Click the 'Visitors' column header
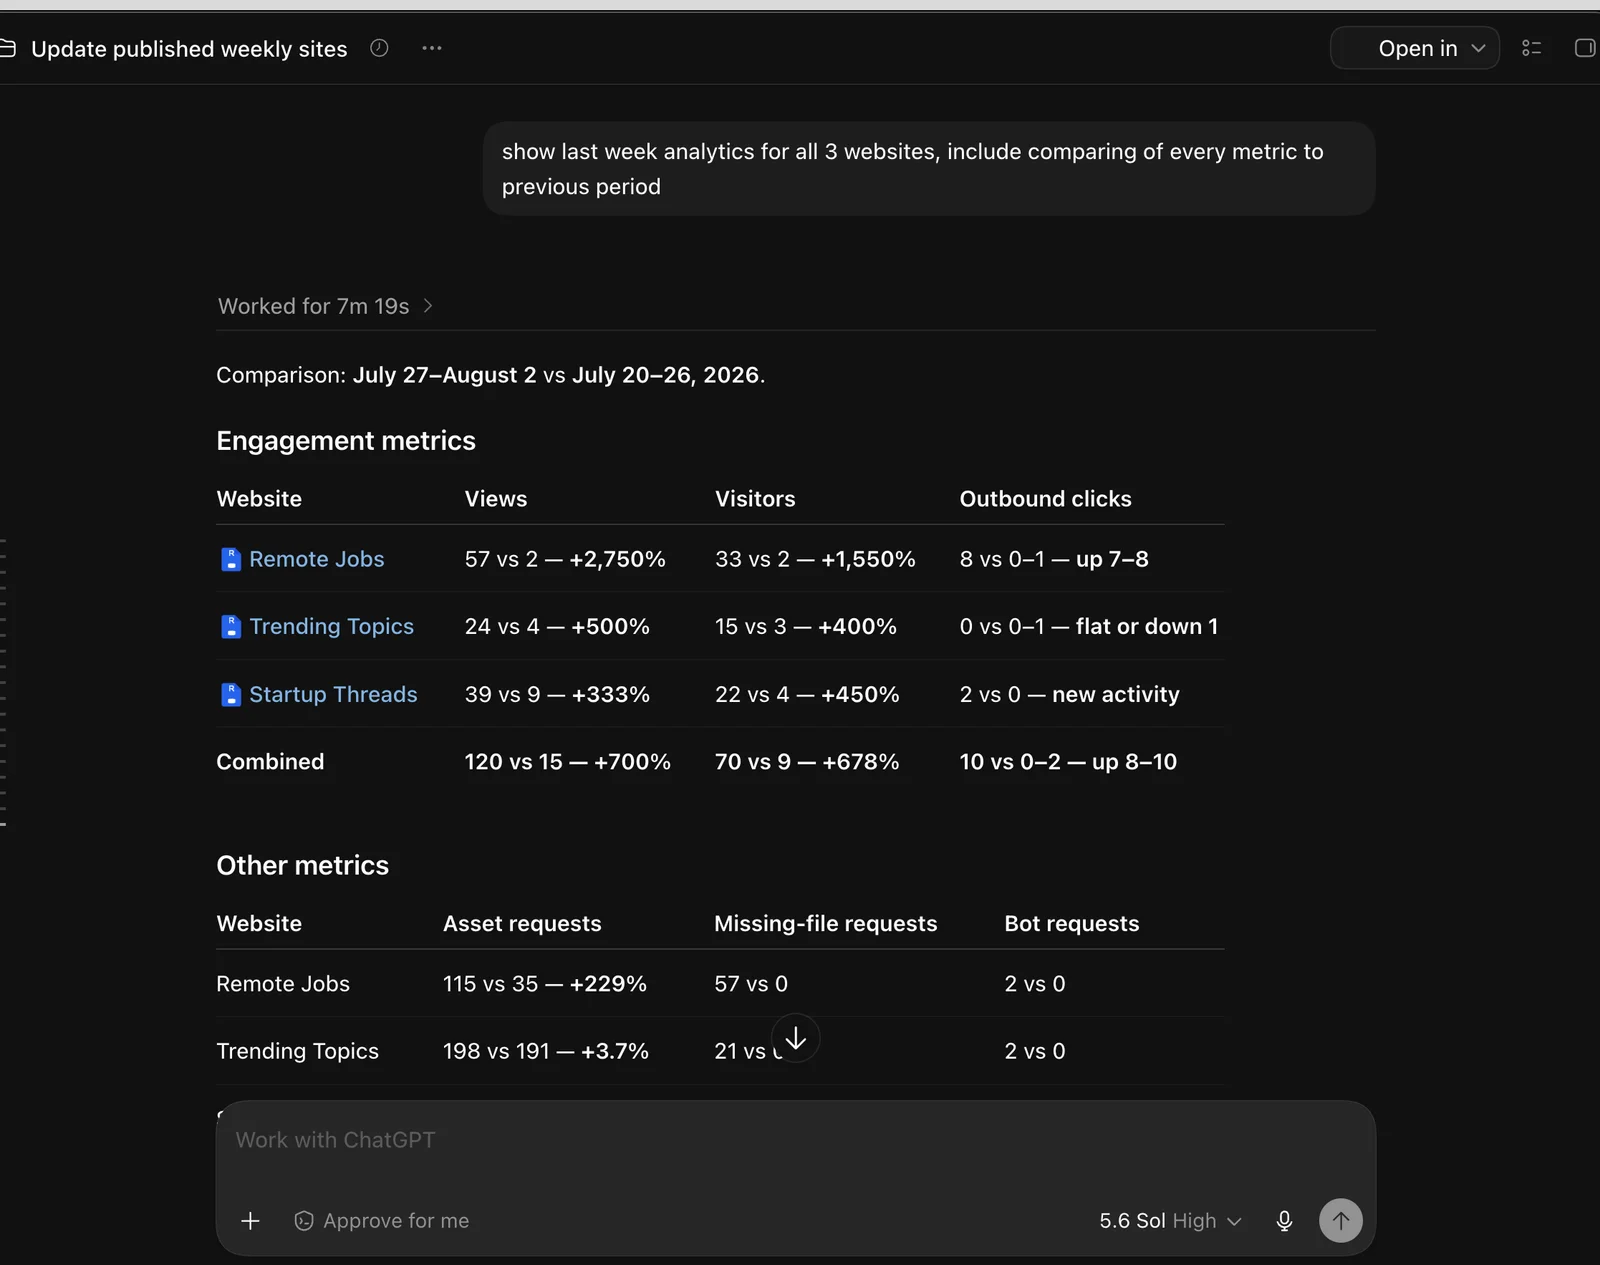Viewport: 1600px width, 1265px height. pos(755,499)
